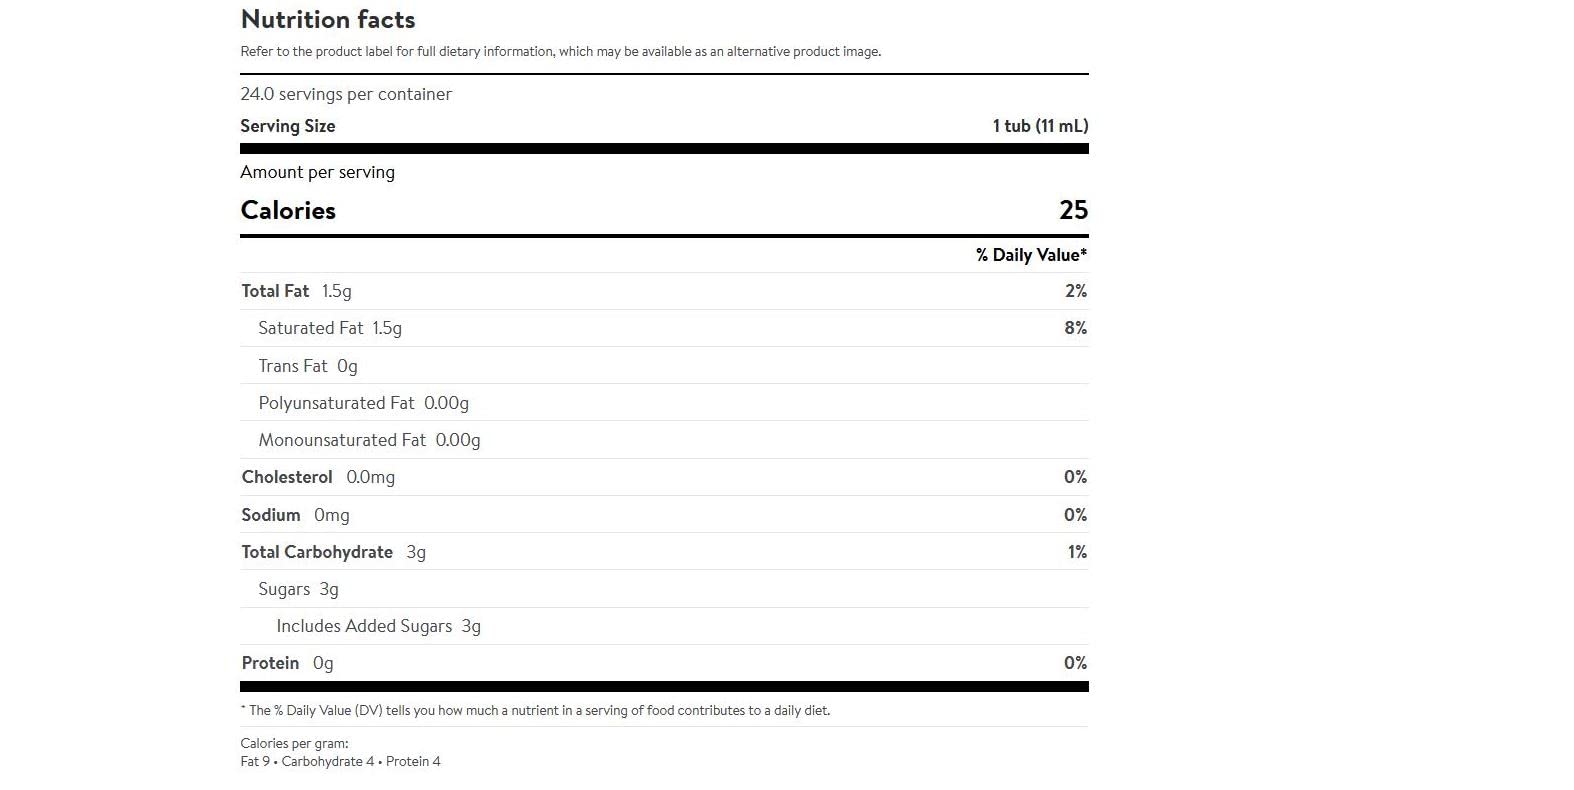Click Includes Added Sugars 3g row
Viewport: 1574px width, 790px height.
click(x=664, y=626)
